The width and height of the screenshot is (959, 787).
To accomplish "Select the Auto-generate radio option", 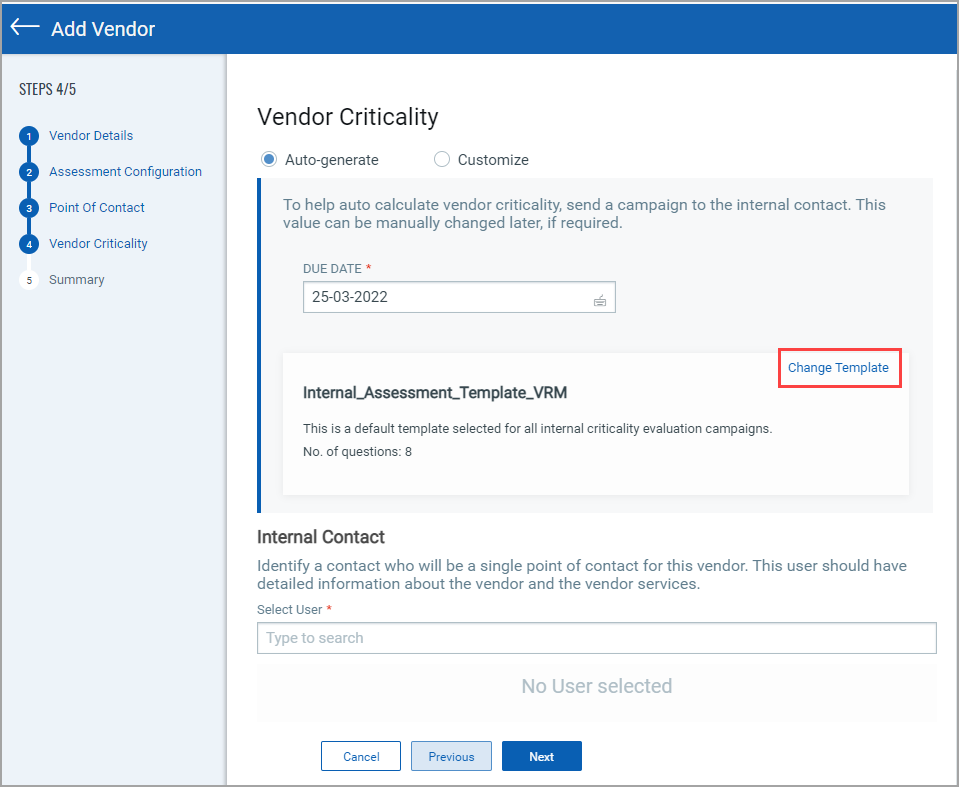I will (x=268, y=160).
